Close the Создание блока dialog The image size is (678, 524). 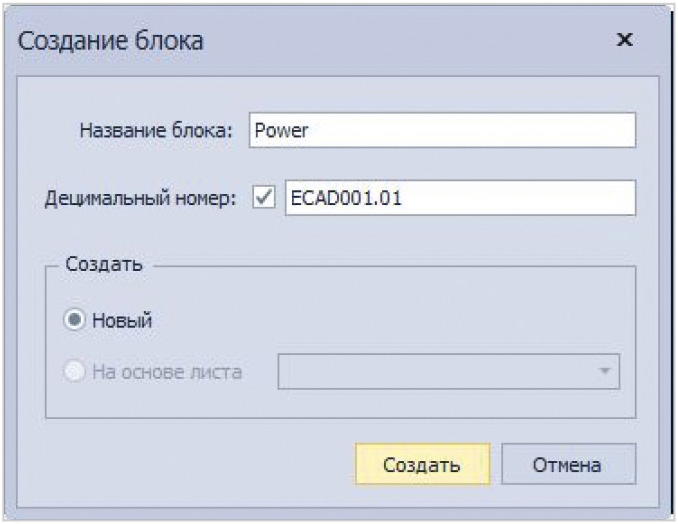(625, 40)
